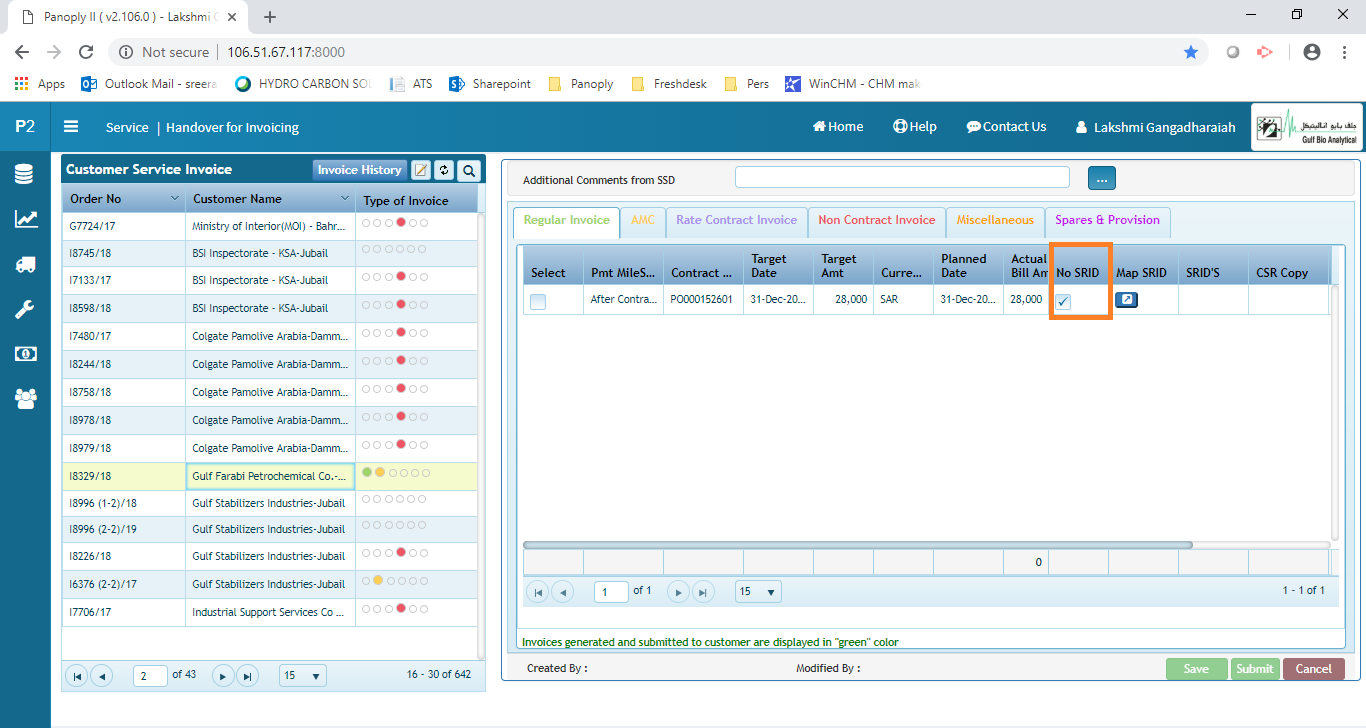Screen dimensions: 1366x728
Task: Select order G7724/17 row
Action: tap(269, 226)
